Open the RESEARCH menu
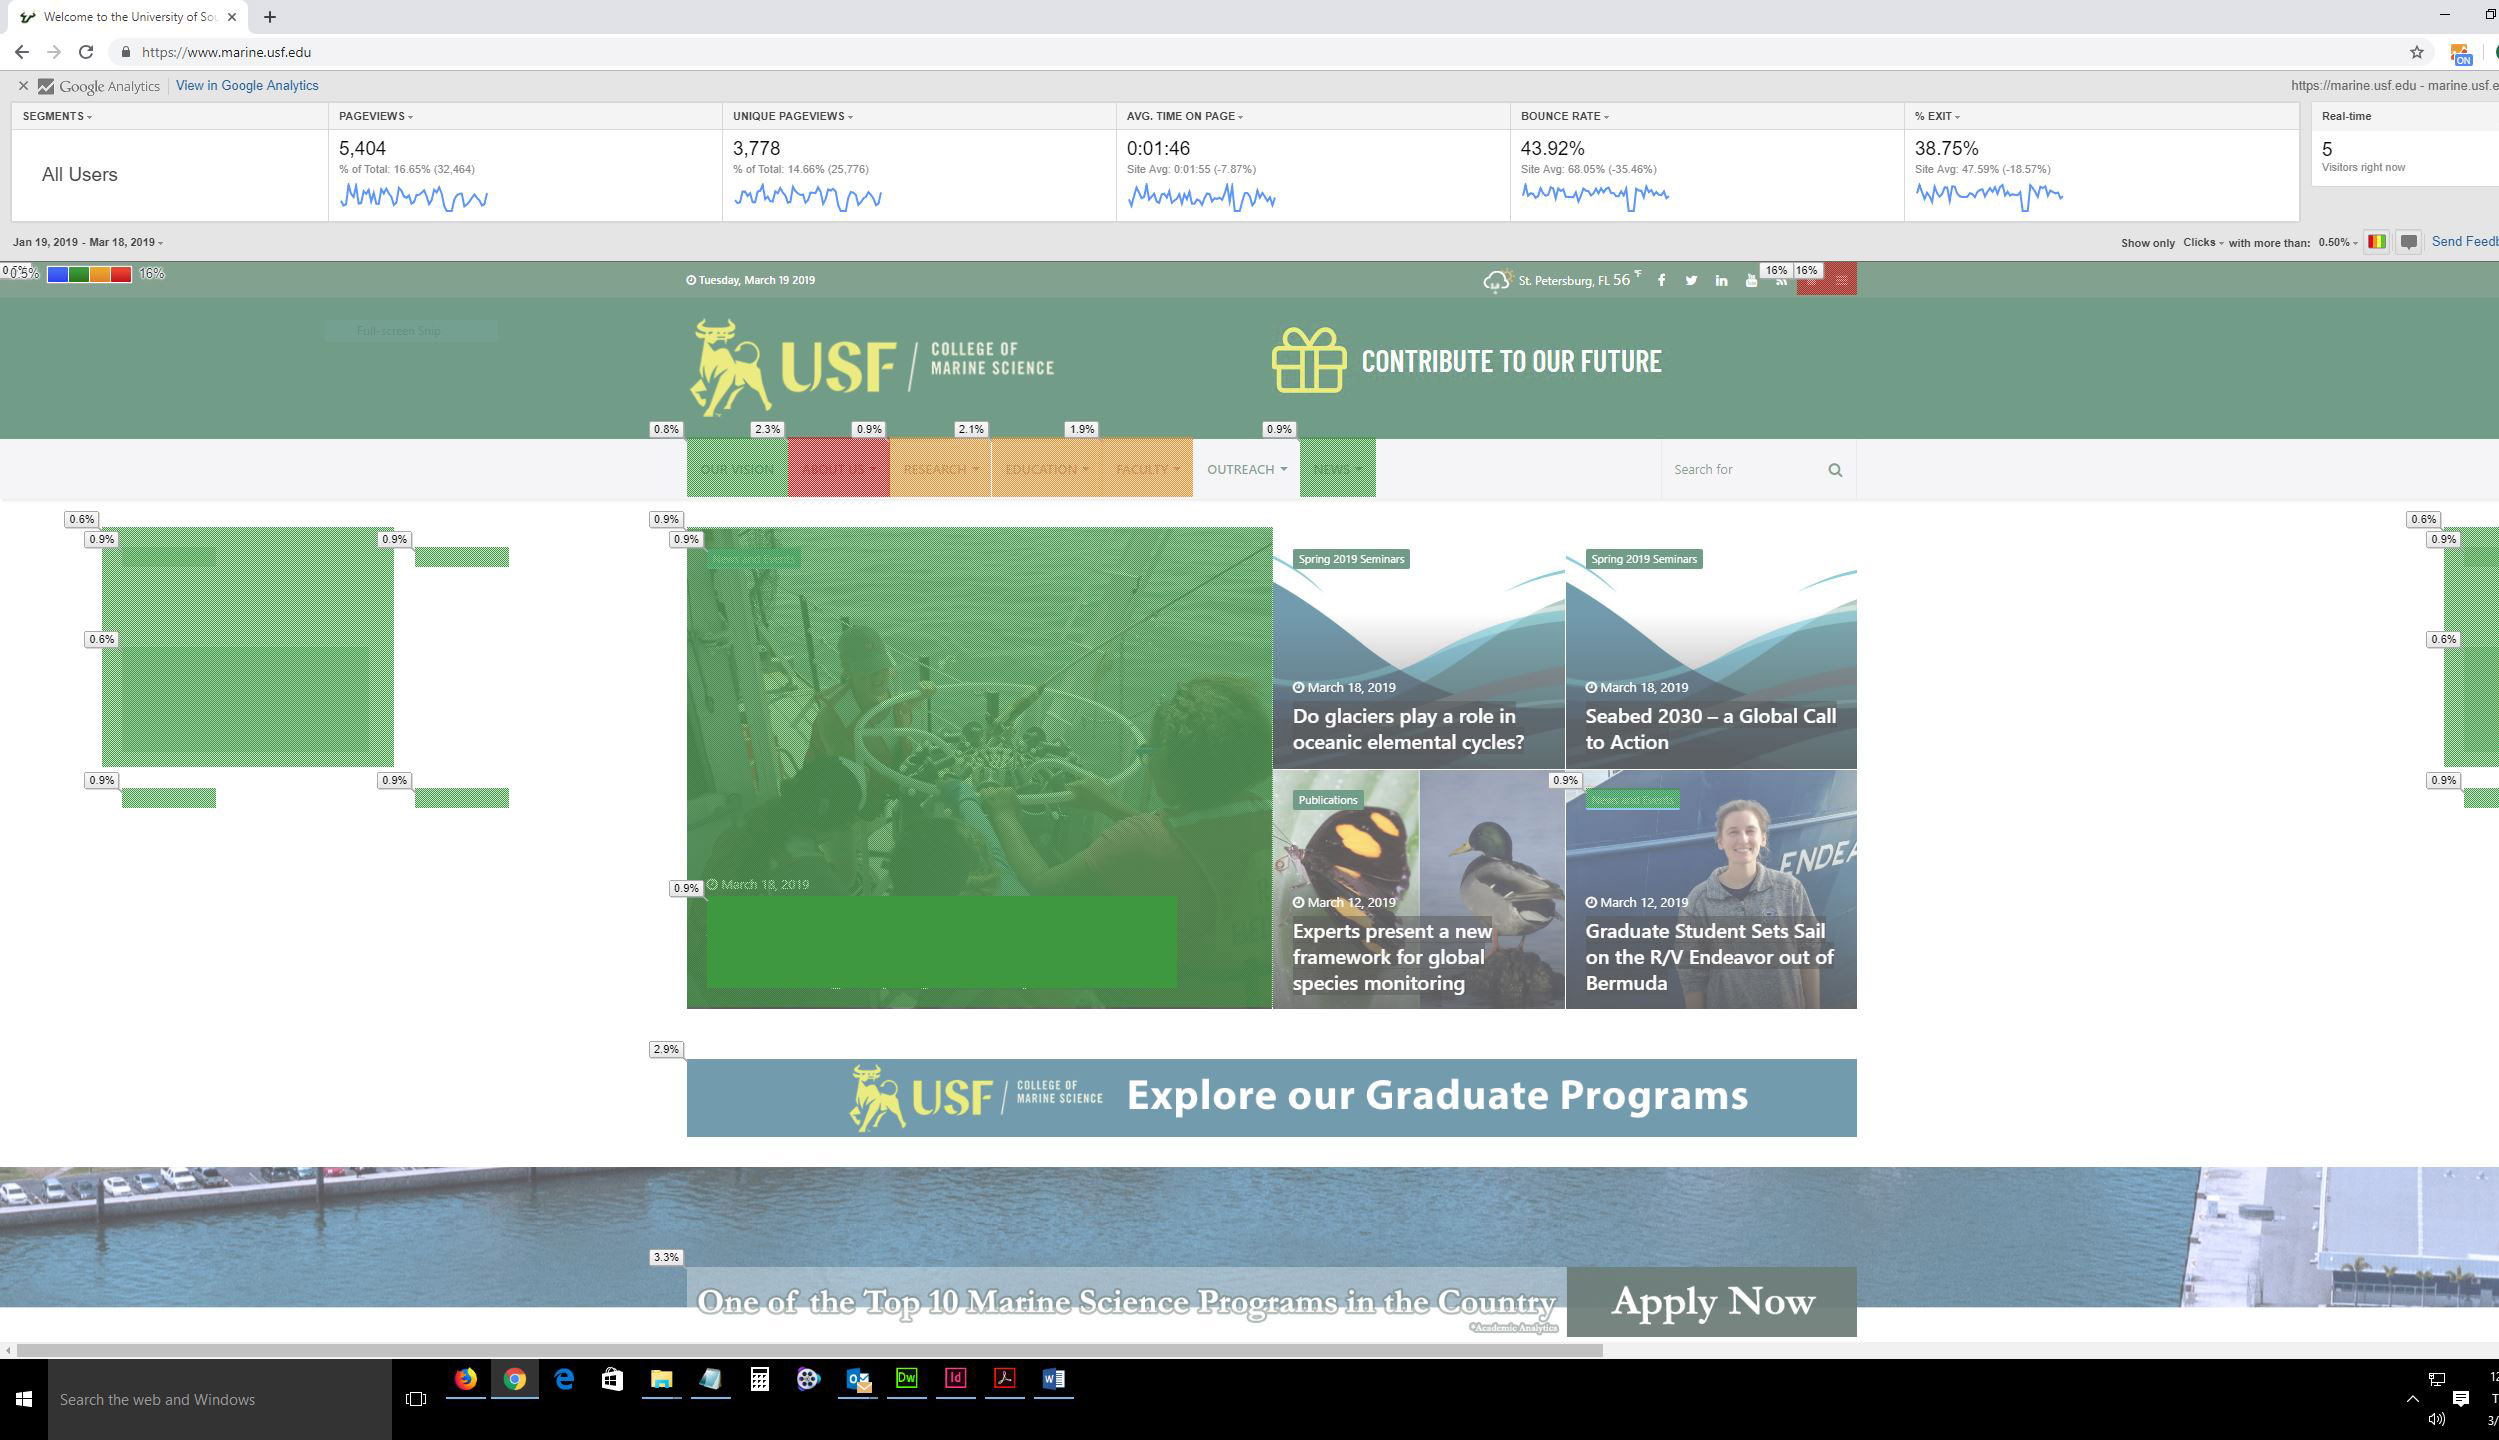 (939, 468)
